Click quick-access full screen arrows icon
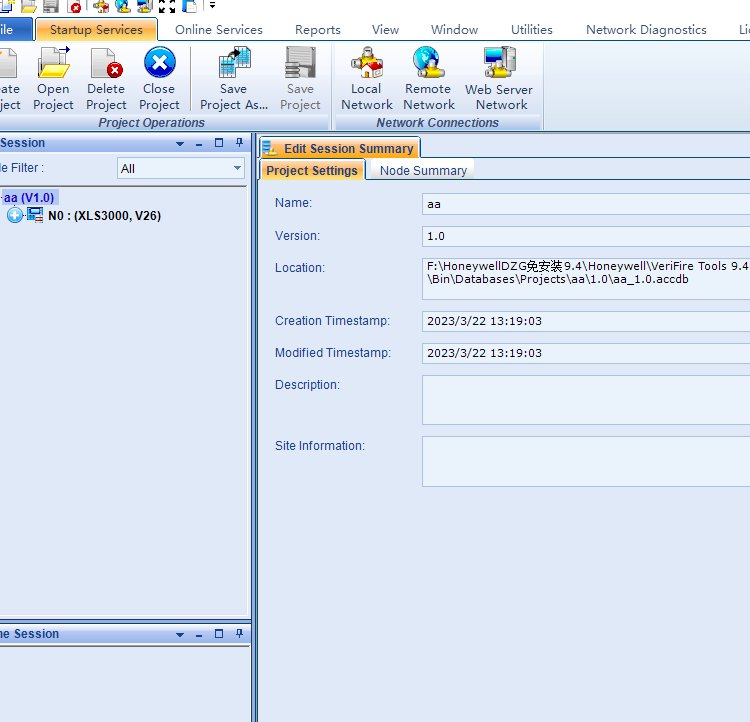750x722 pixels. (167, 6)
